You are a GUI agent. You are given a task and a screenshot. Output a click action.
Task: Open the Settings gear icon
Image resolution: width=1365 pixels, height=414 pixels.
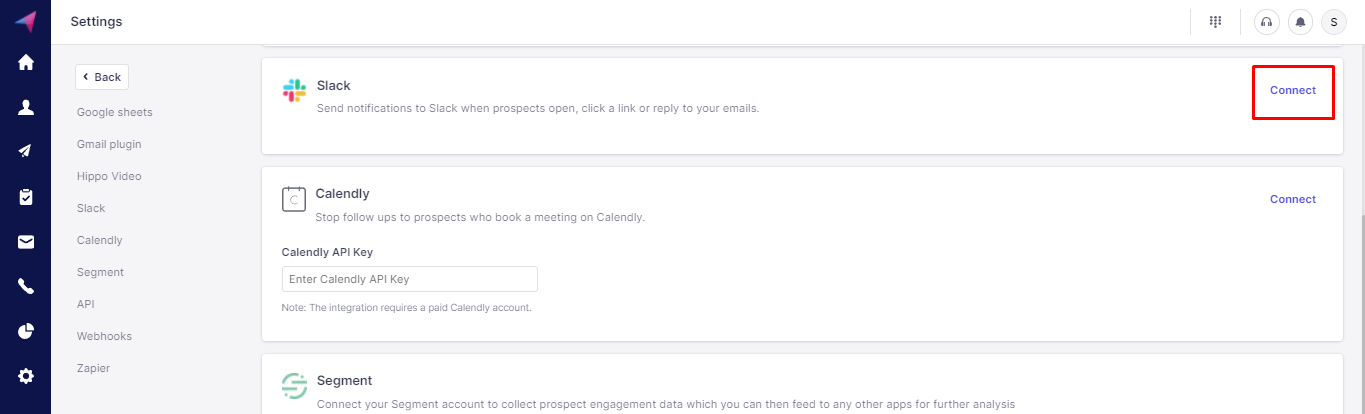[26, 376]
